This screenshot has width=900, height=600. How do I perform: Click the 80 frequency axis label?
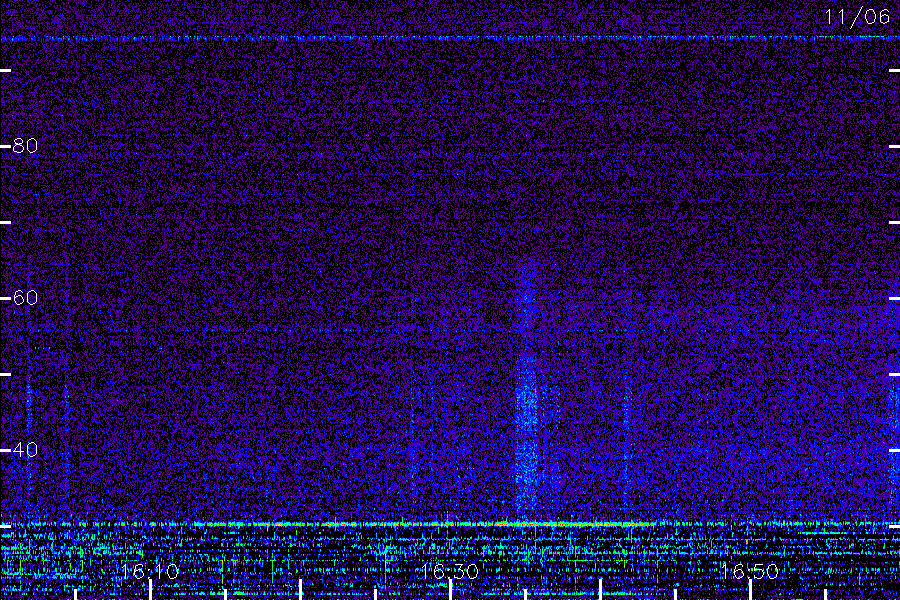[x=25, y=146]
